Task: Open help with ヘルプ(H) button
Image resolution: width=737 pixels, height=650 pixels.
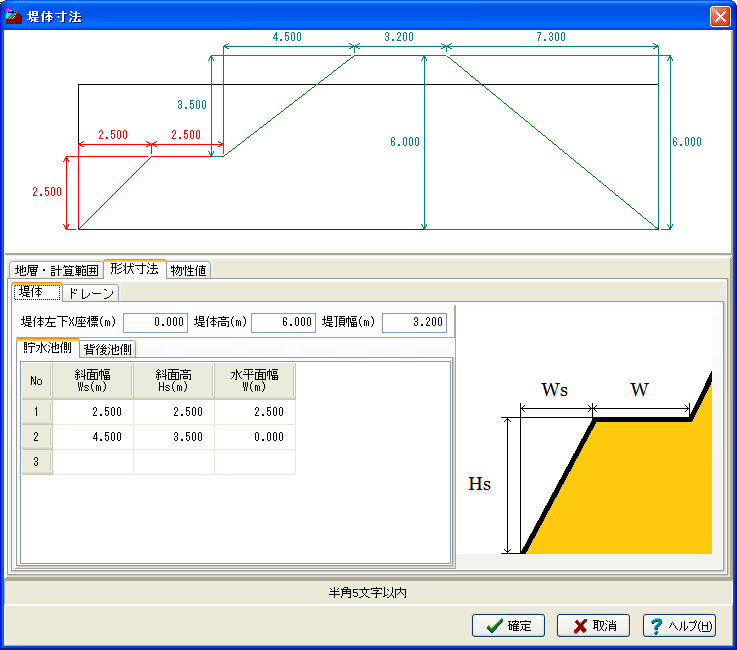Action: pyautogui.click(x=679, y=626)
